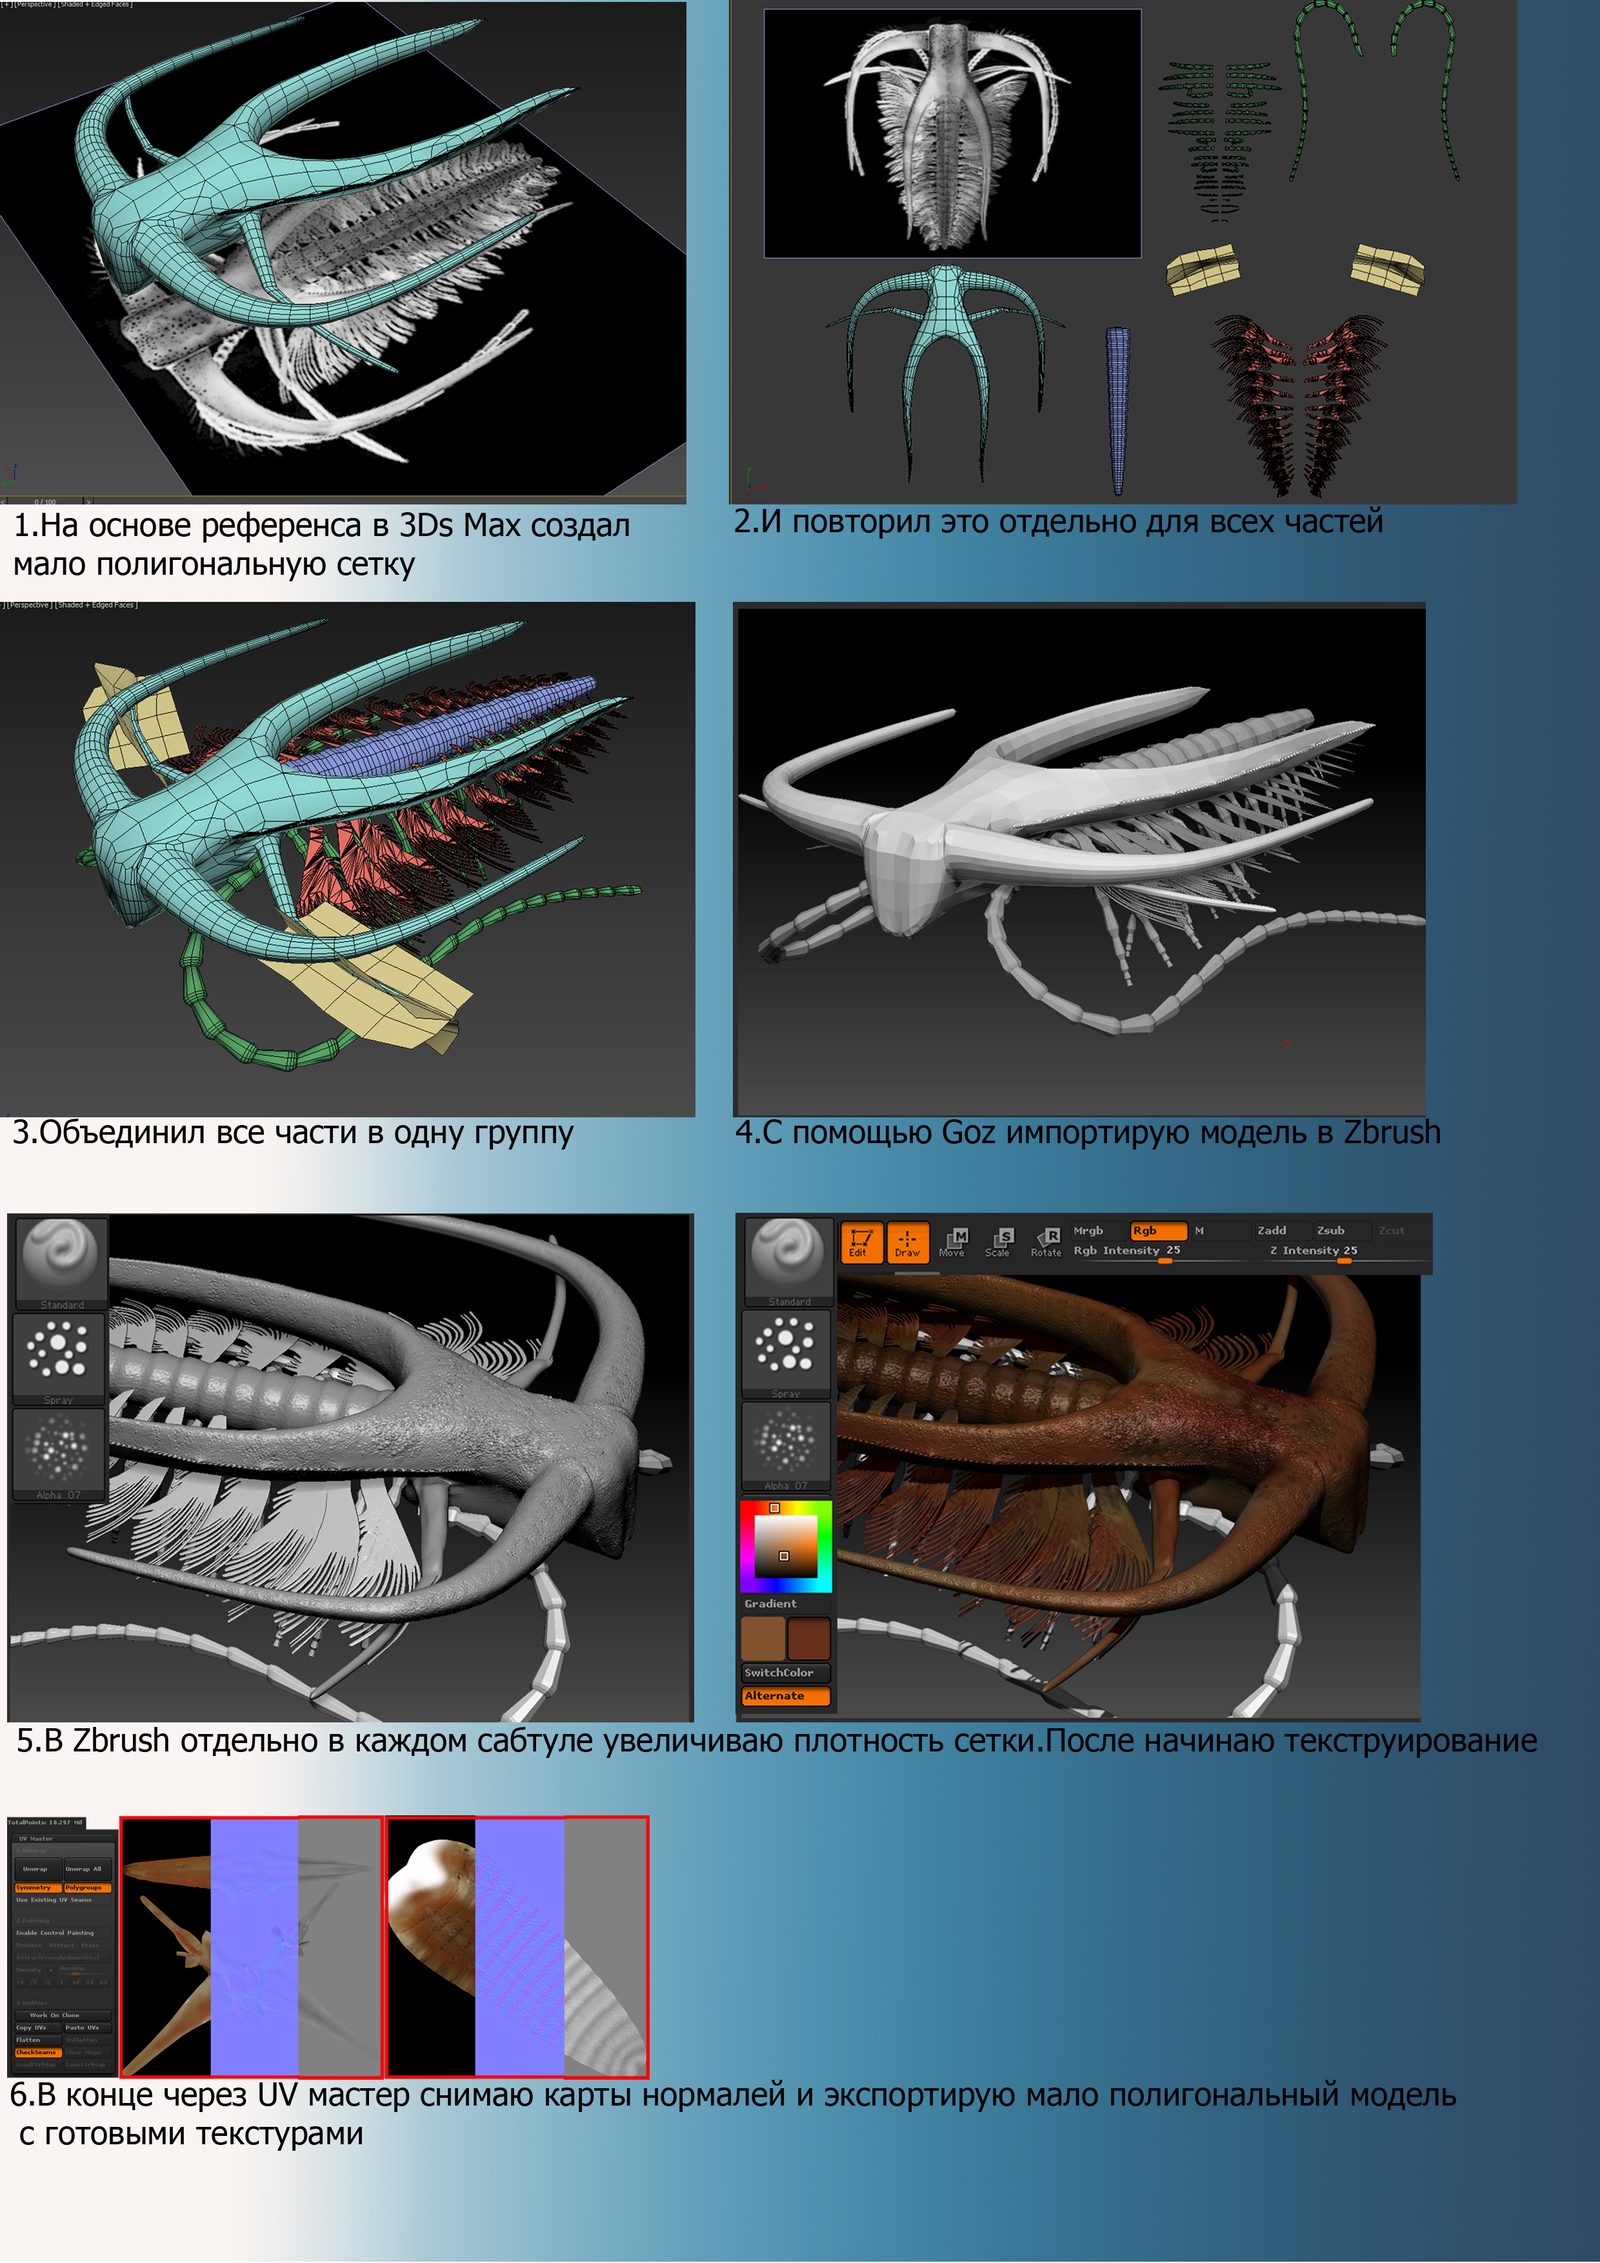Toggle the Polygroups option
Screen dimensions: 1600x2263
[87, 1888]
